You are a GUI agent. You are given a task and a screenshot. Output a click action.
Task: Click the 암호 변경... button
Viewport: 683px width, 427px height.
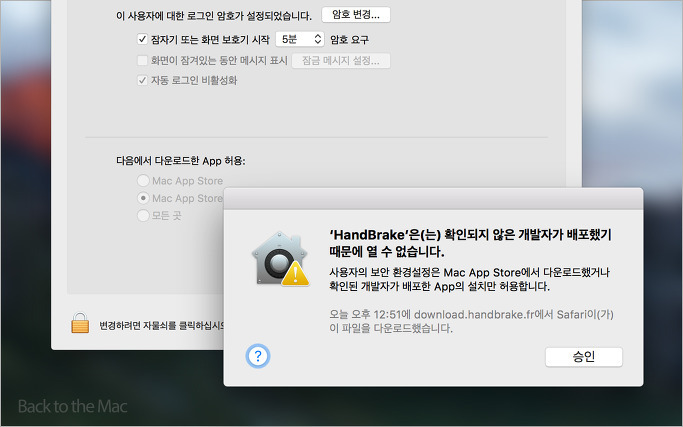[356, 15]
